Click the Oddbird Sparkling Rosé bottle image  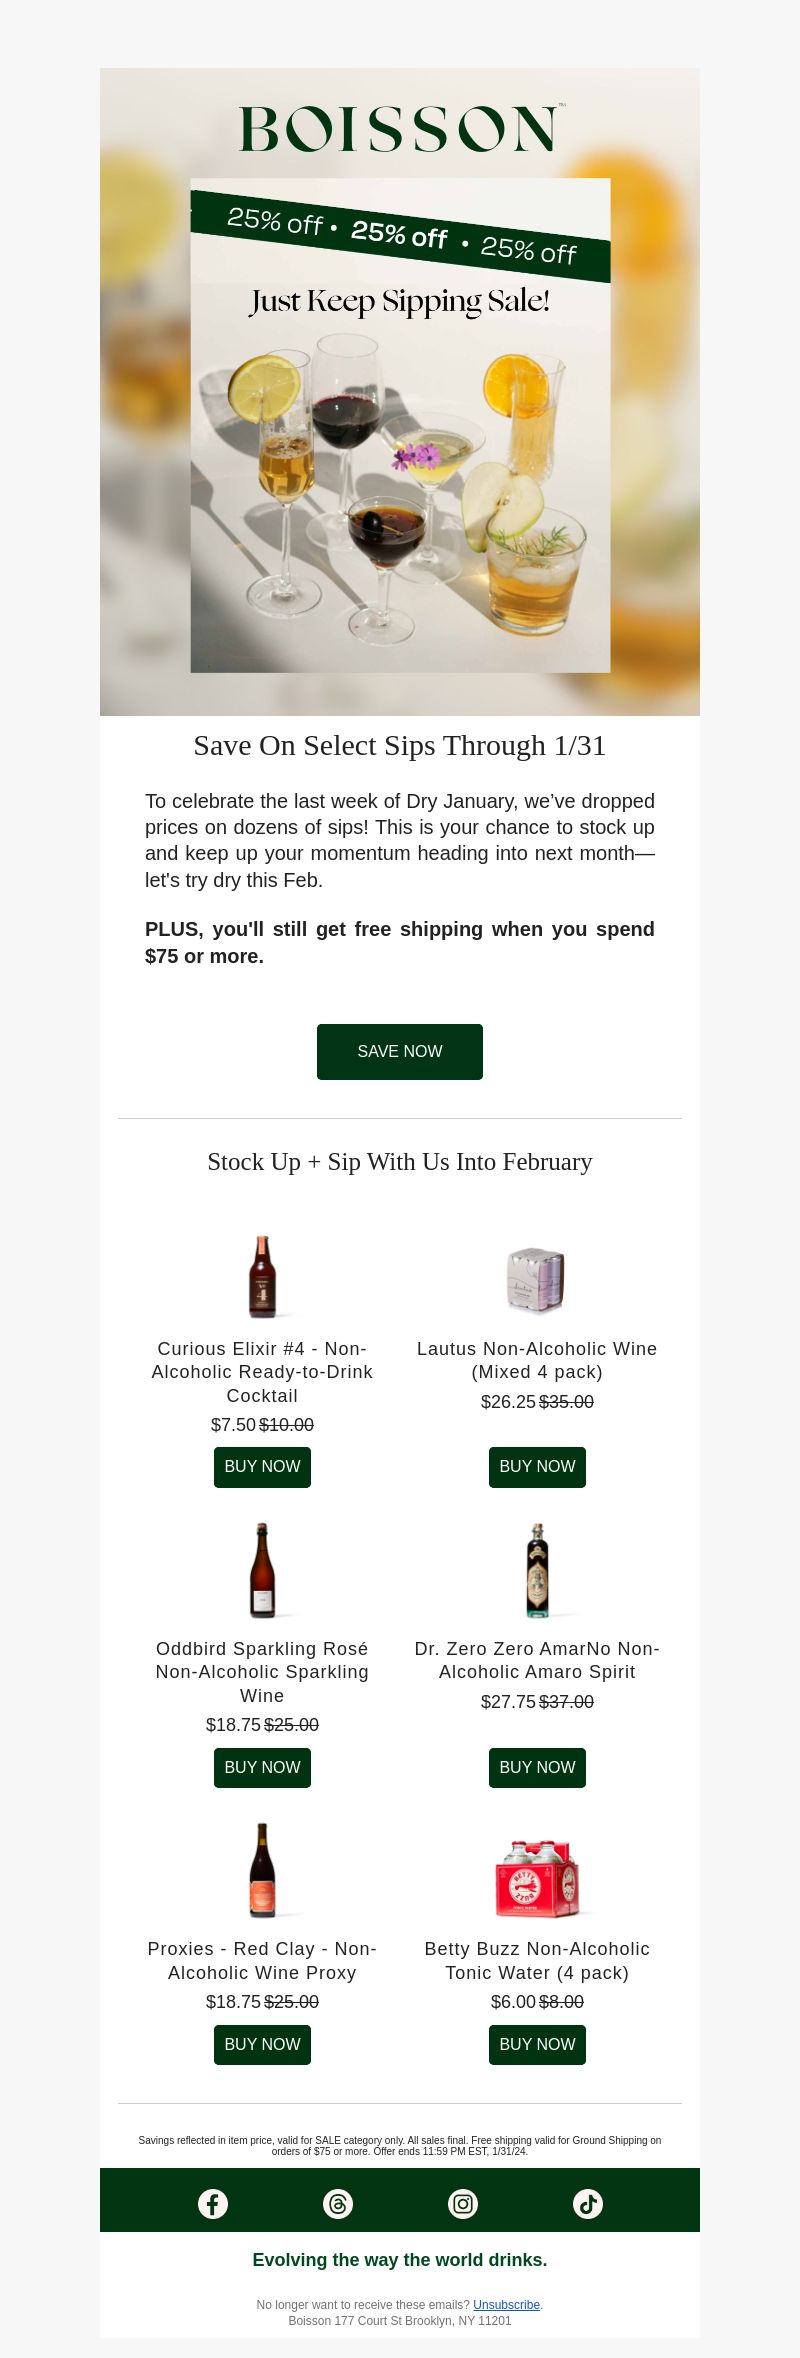(x=262, y=1570)
